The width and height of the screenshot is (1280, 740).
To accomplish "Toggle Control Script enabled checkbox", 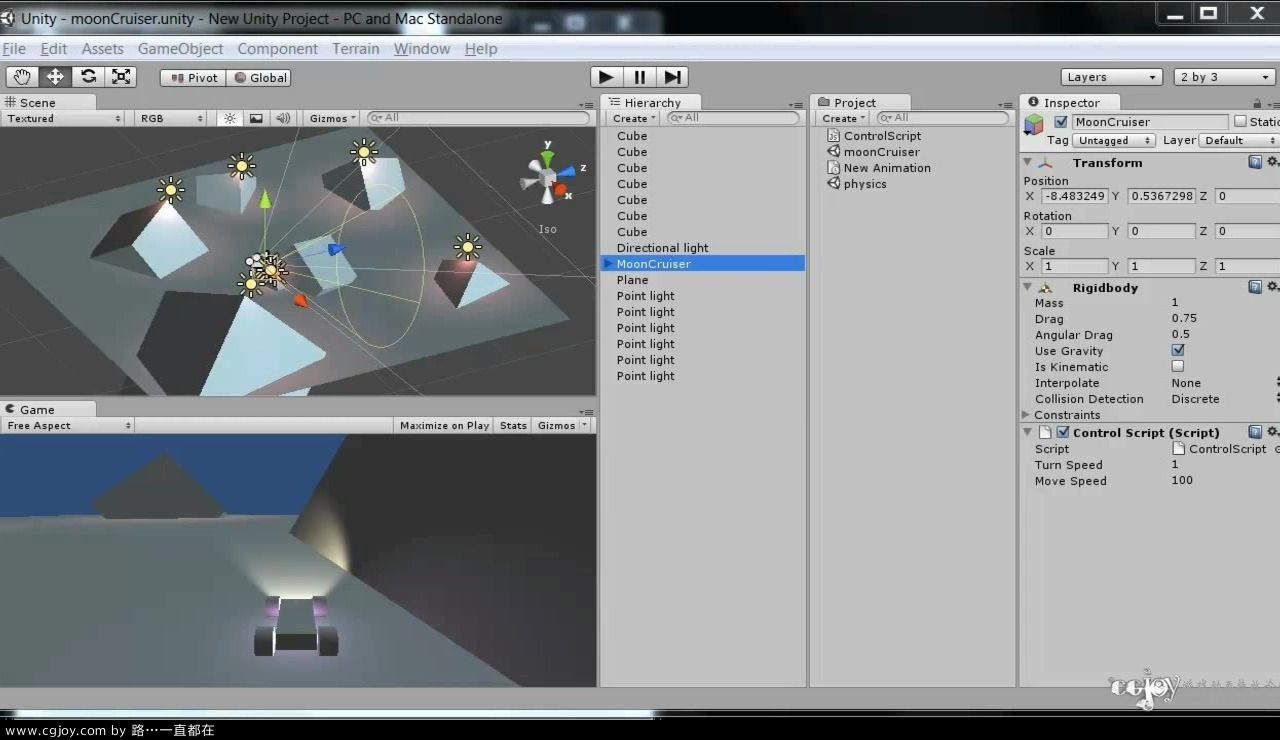I will [1063, 432].
